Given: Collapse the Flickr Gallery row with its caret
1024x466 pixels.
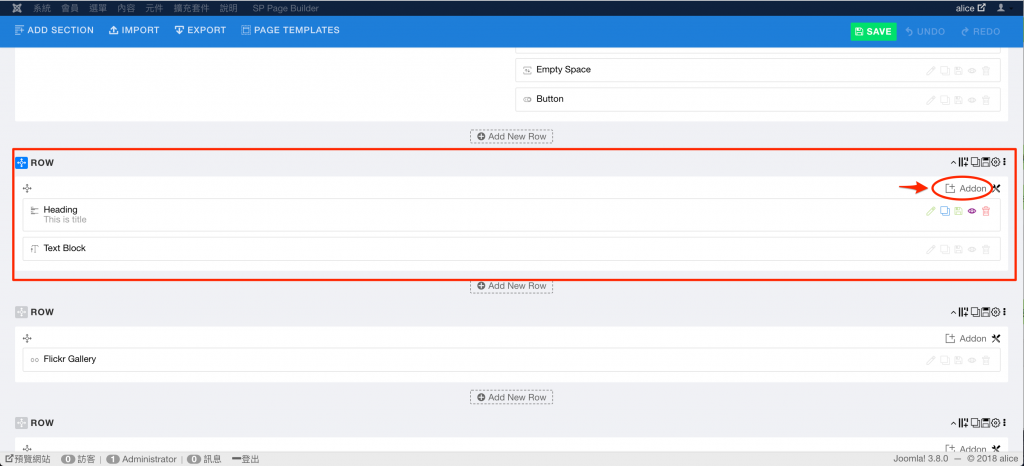Looking at the screenshot, I should pyautogui.click(x=953, y=312).
